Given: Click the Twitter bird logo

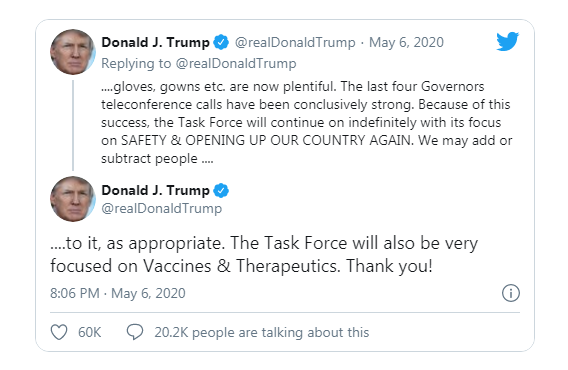Looking at the screenshot, I should pos(508,41).
